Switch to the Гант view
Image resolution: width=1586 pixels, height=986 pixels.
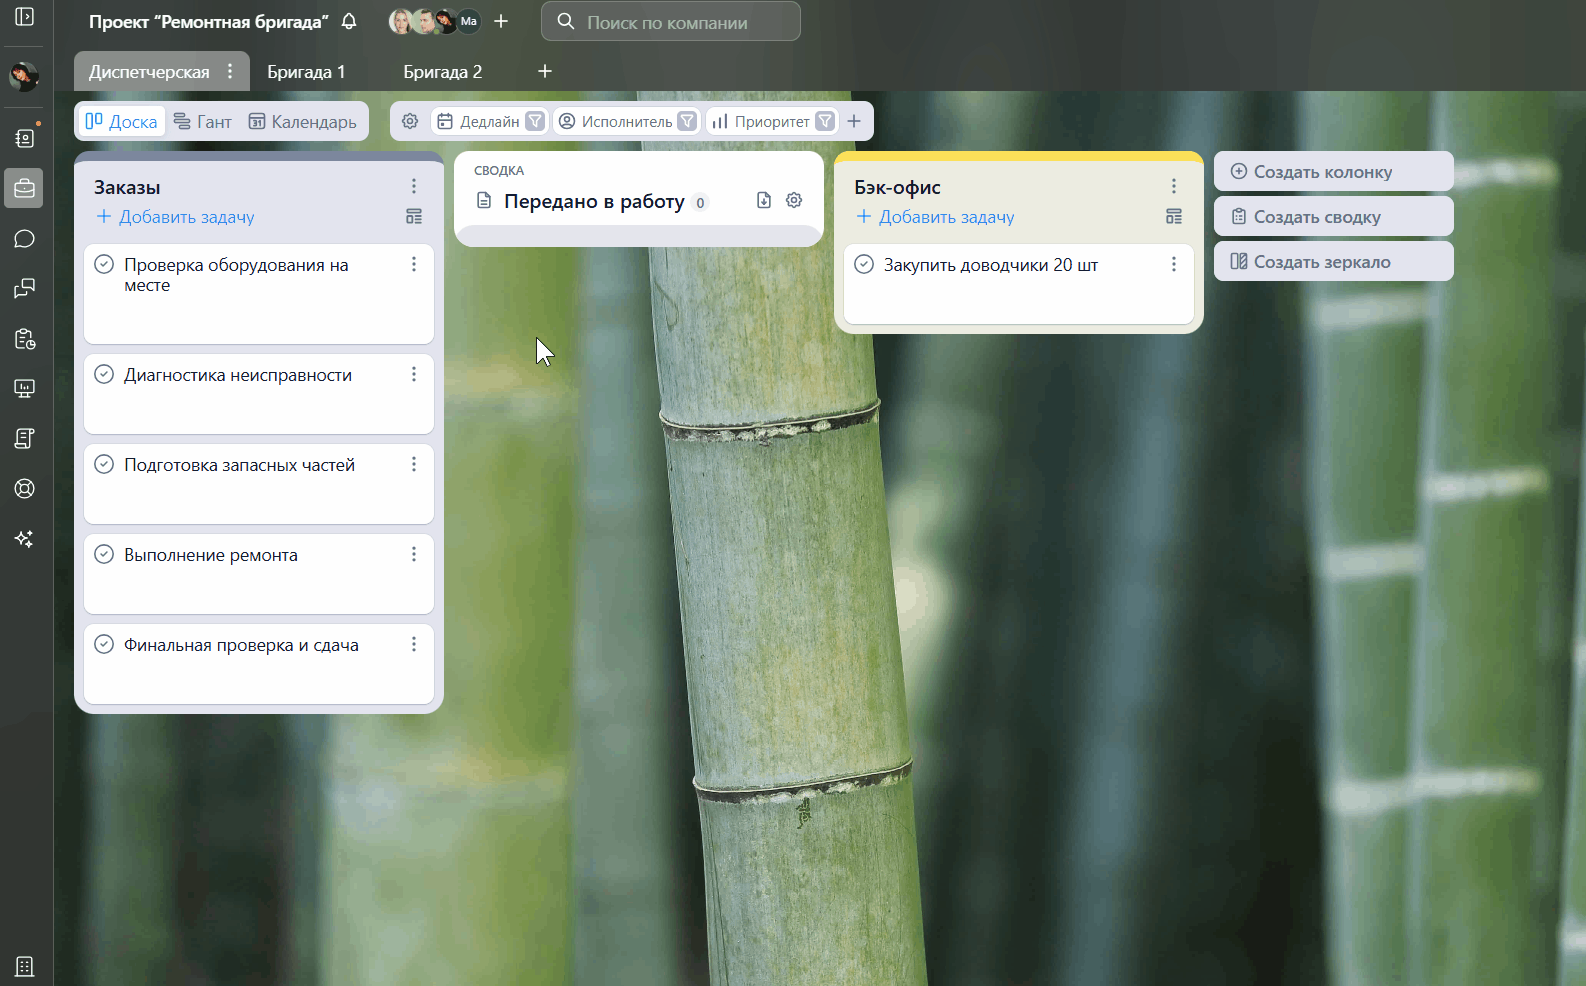pyautogui.click(x=203, y=121)
